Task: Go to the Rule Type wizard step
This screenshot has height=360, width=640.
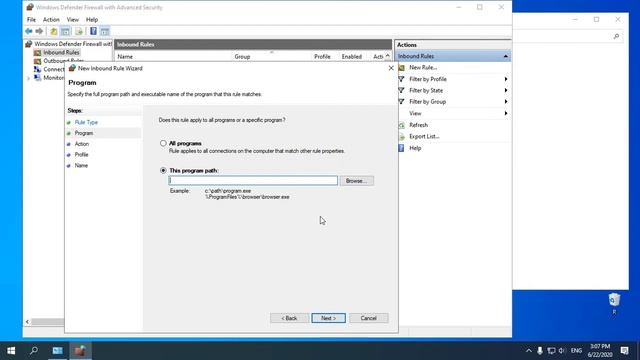Action: tap(86, 122)
